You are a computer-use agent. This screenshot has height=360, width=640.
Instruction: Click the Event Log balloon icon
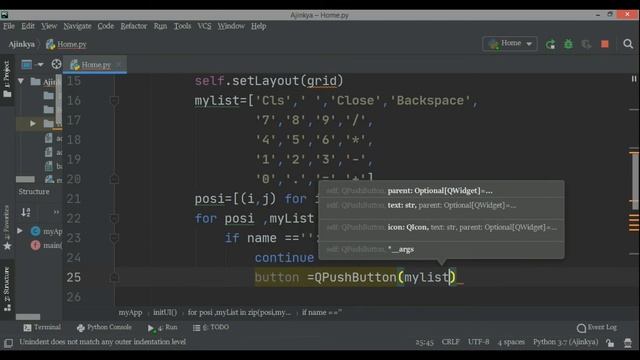pyautogui.click(x=581, y=328)
